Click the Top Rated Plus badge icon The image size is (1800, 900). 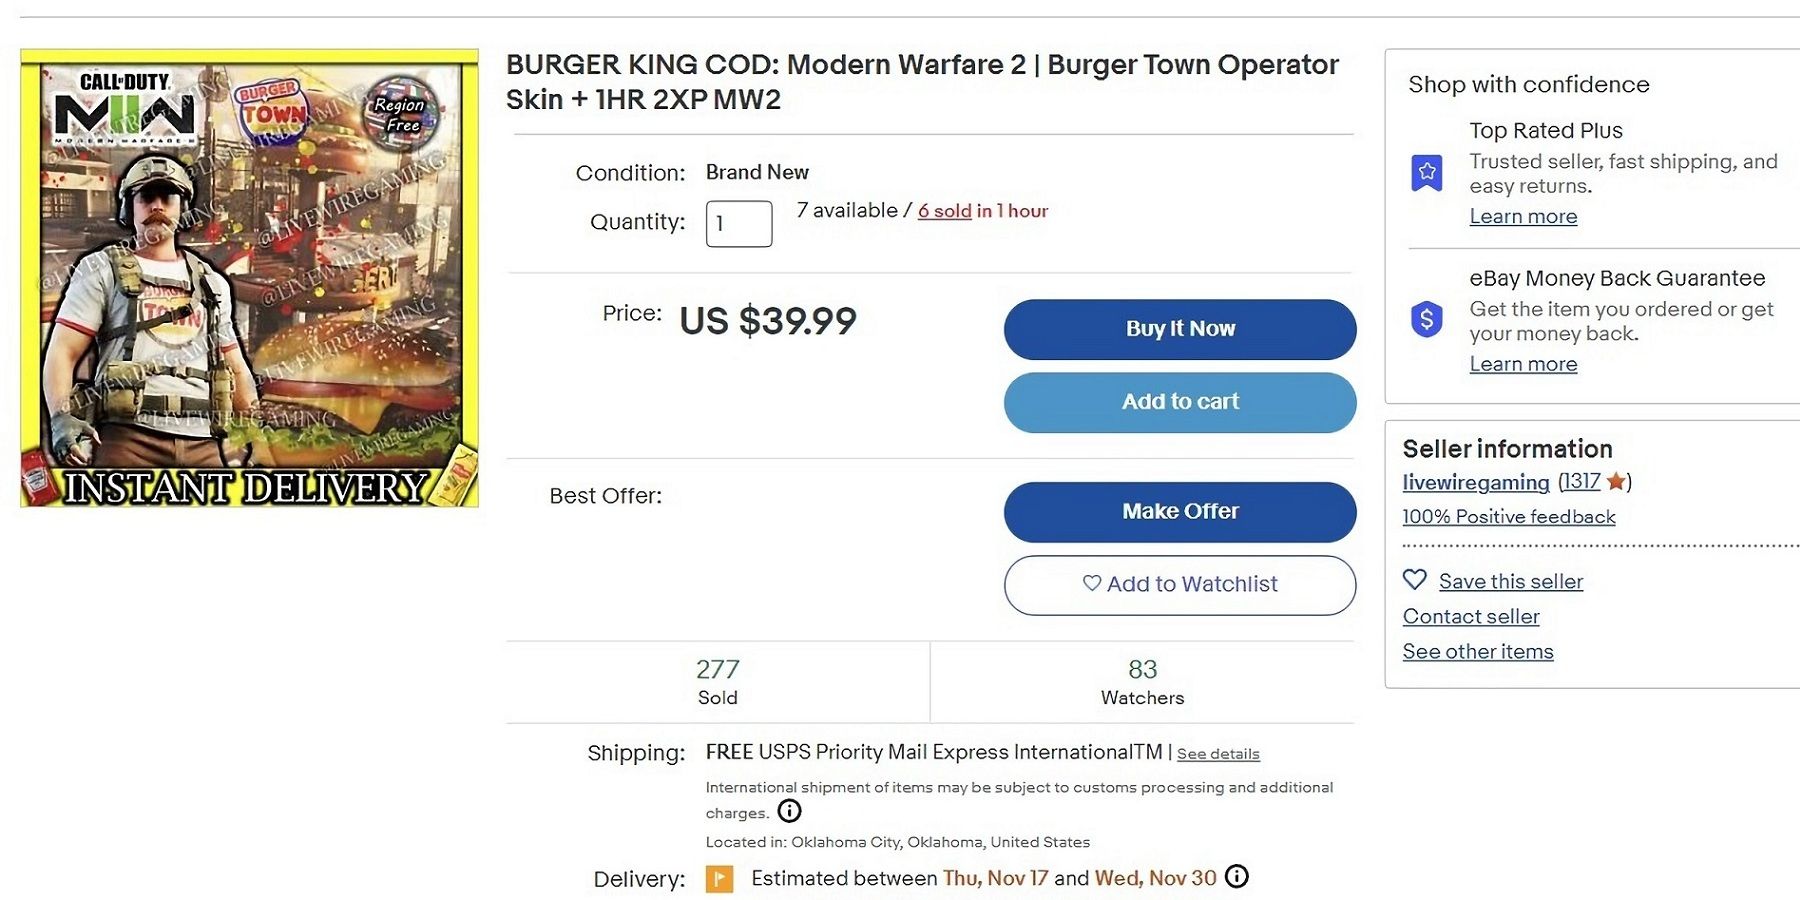pyautogui.click(x=1424, y=172)
